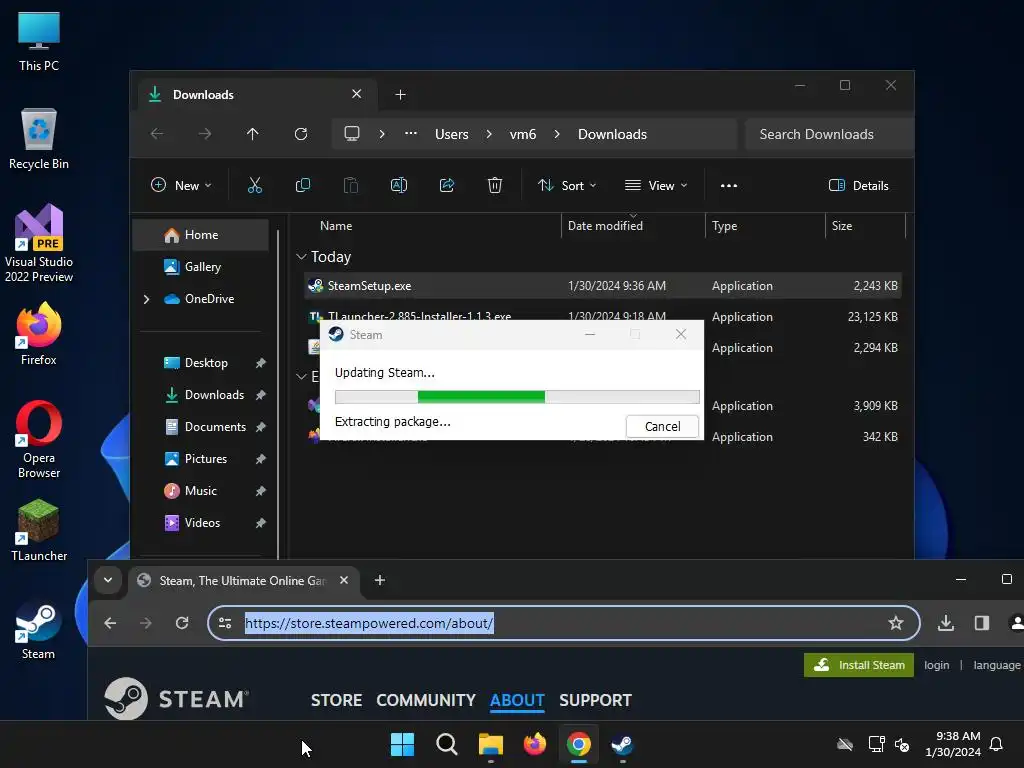
Task: Select SteamSetup.exe file row
Action: pyautogui.click(x=602, y=286)
